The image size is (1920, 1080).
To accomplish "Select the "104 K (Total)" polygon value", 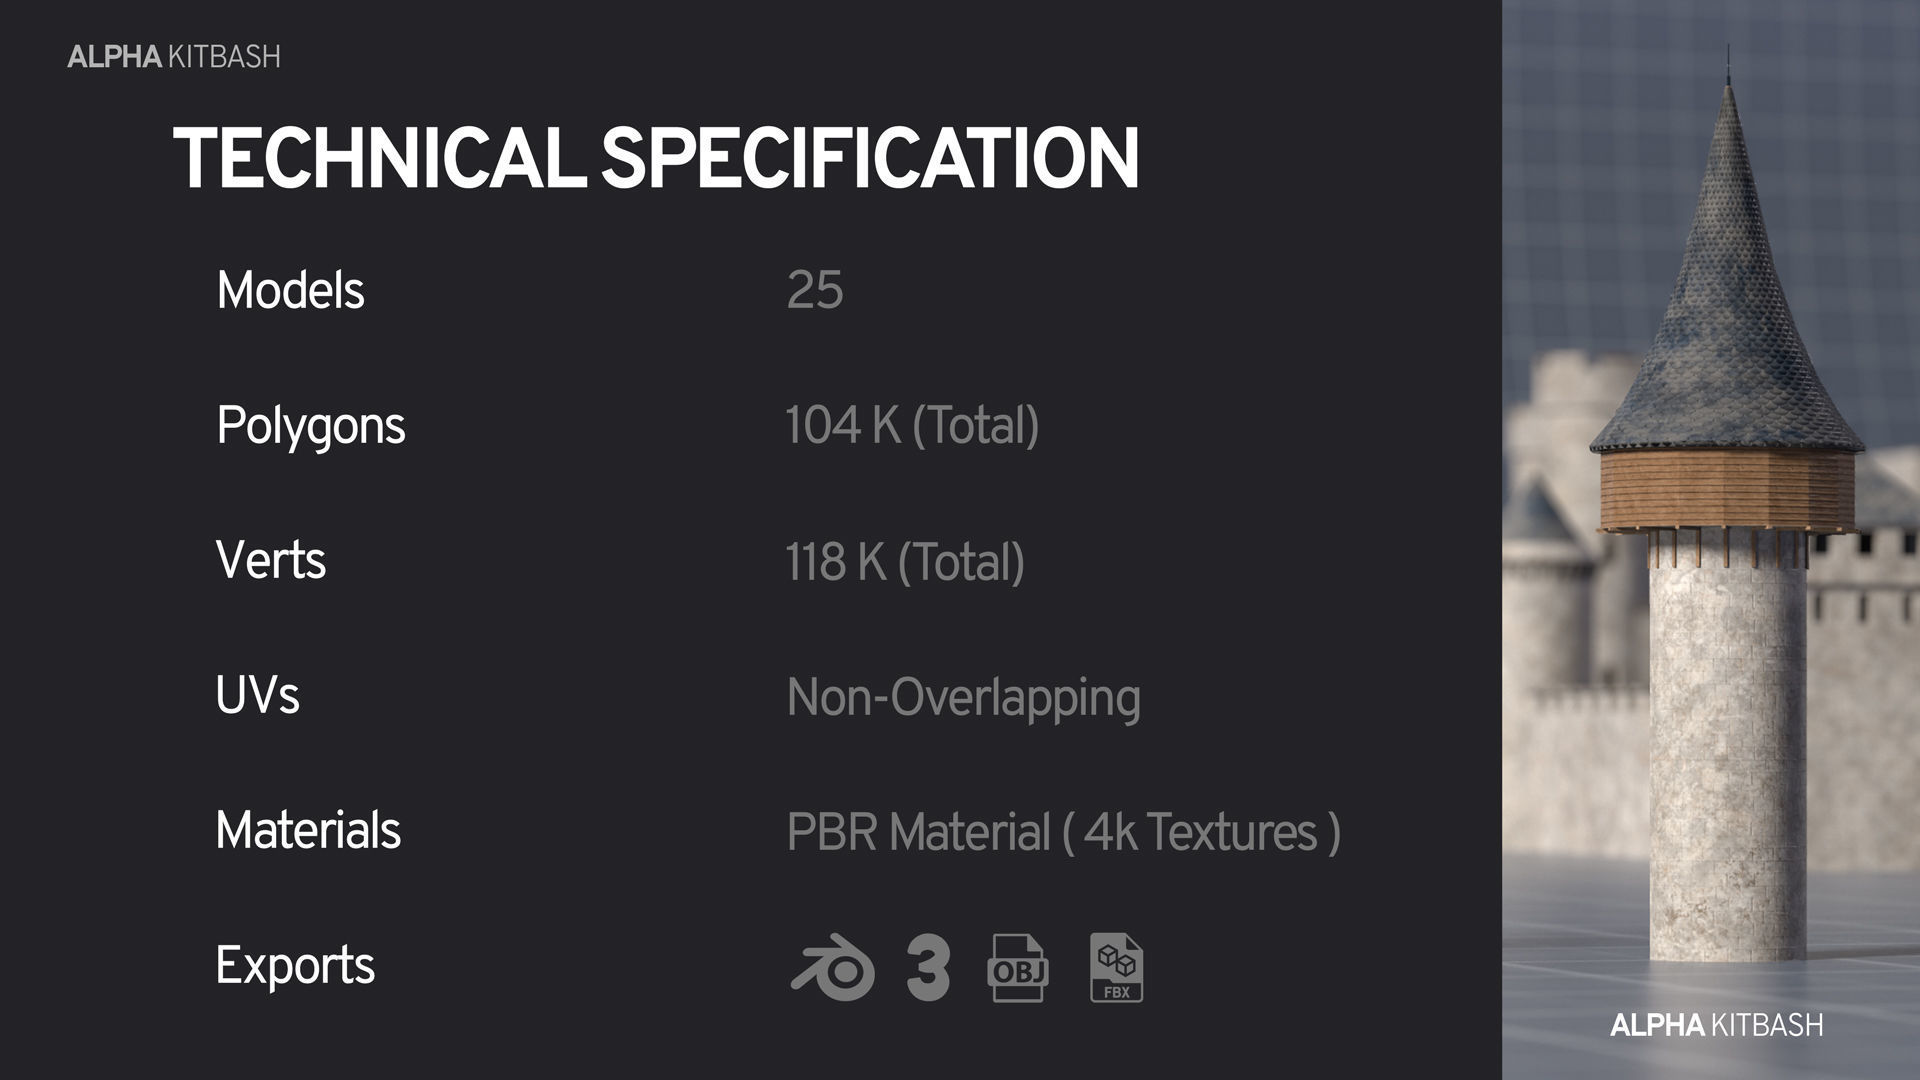I will click(x=912, y=426).
